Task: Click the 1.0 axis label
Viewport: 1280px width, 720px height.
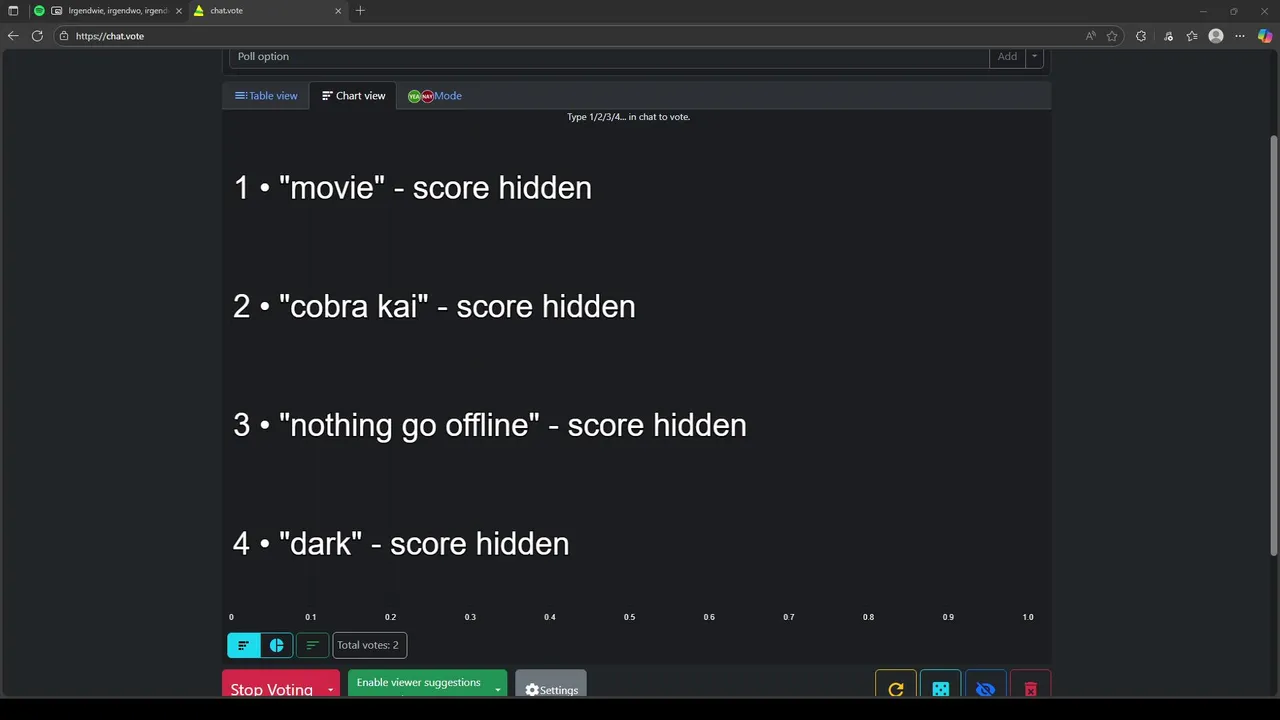Action: coord(1028,617)
